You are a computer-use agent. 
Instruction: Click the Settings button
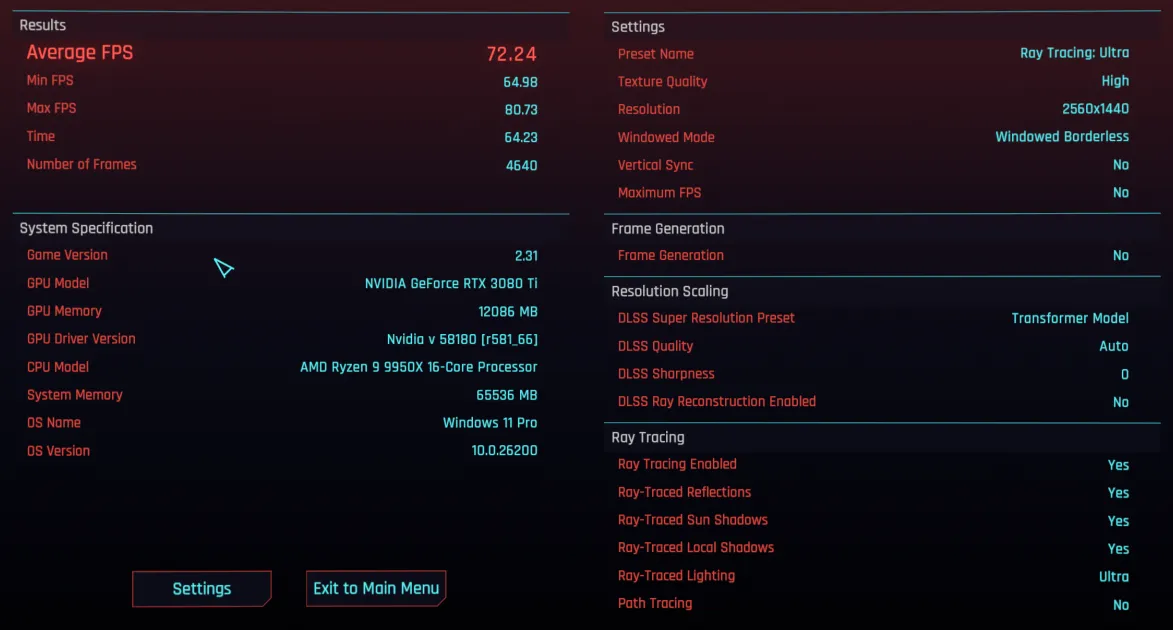pos(201,589)
